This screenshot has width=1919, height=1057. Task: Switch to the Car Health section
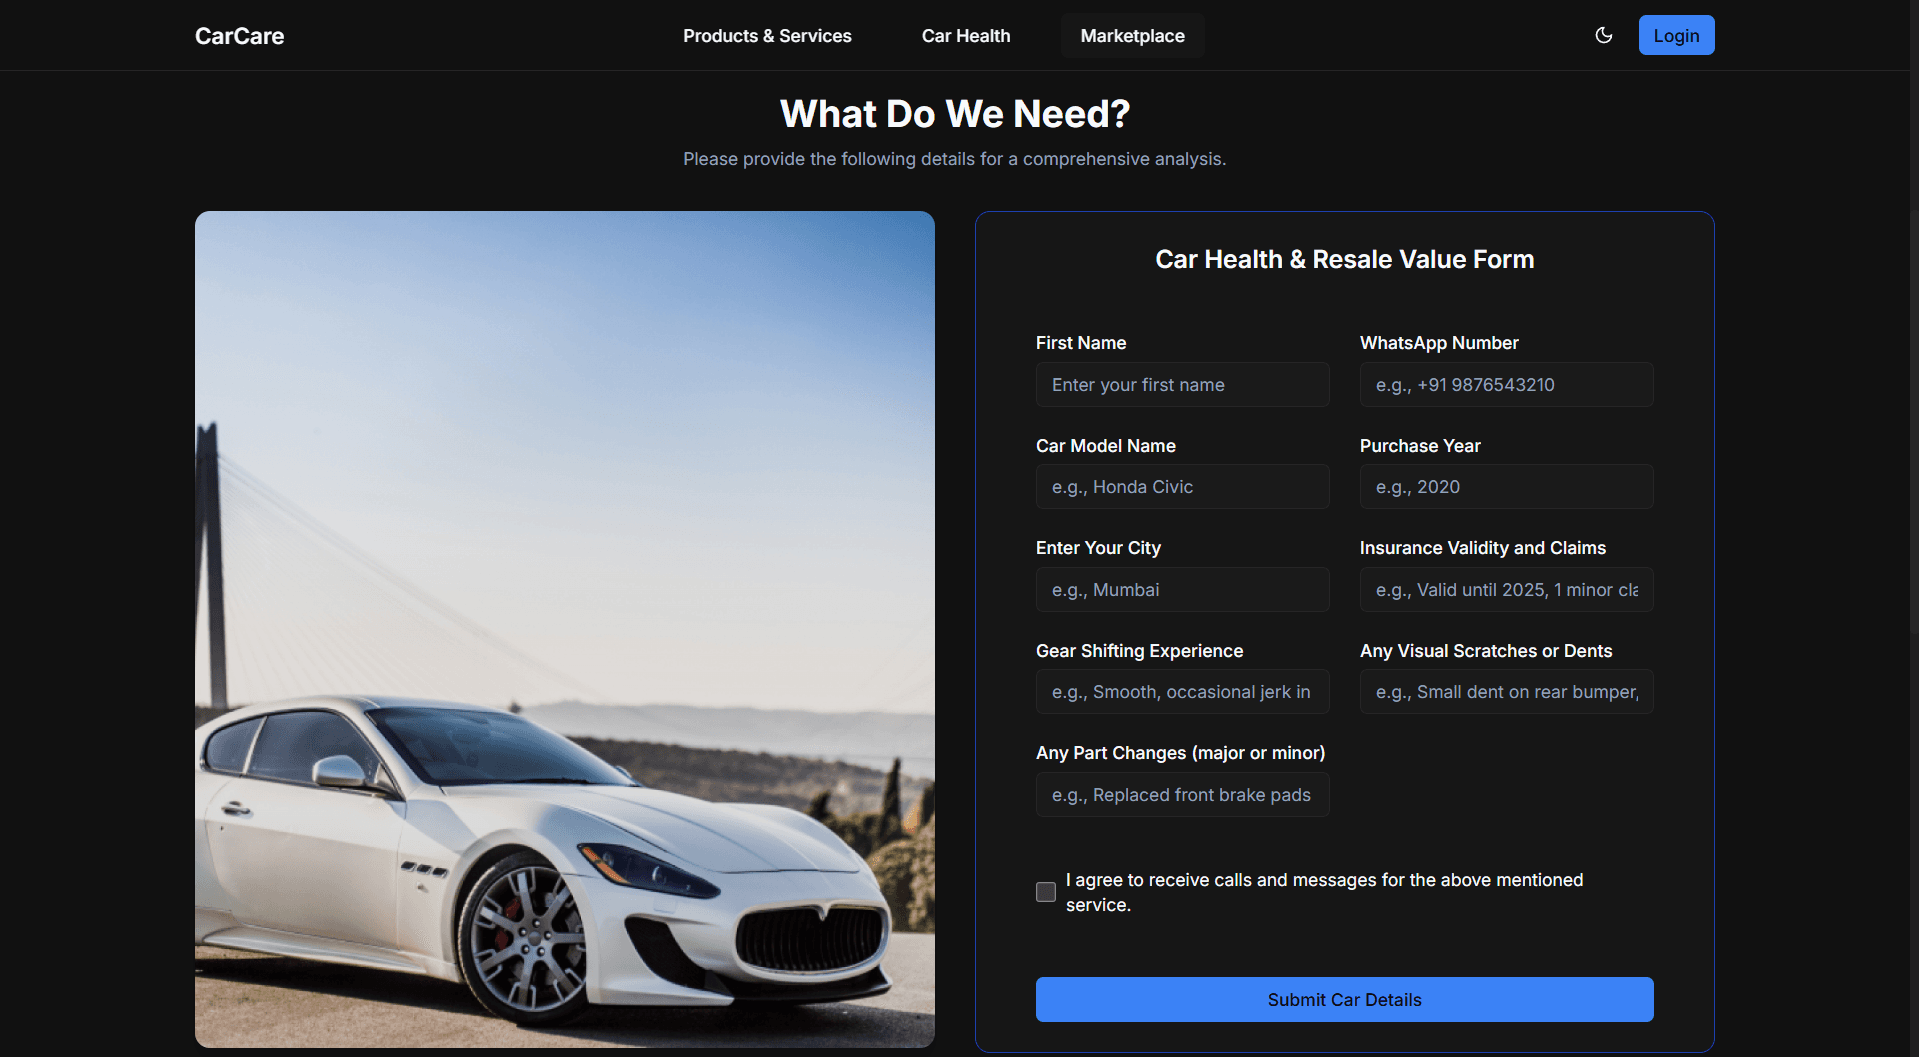coord(965,36)
